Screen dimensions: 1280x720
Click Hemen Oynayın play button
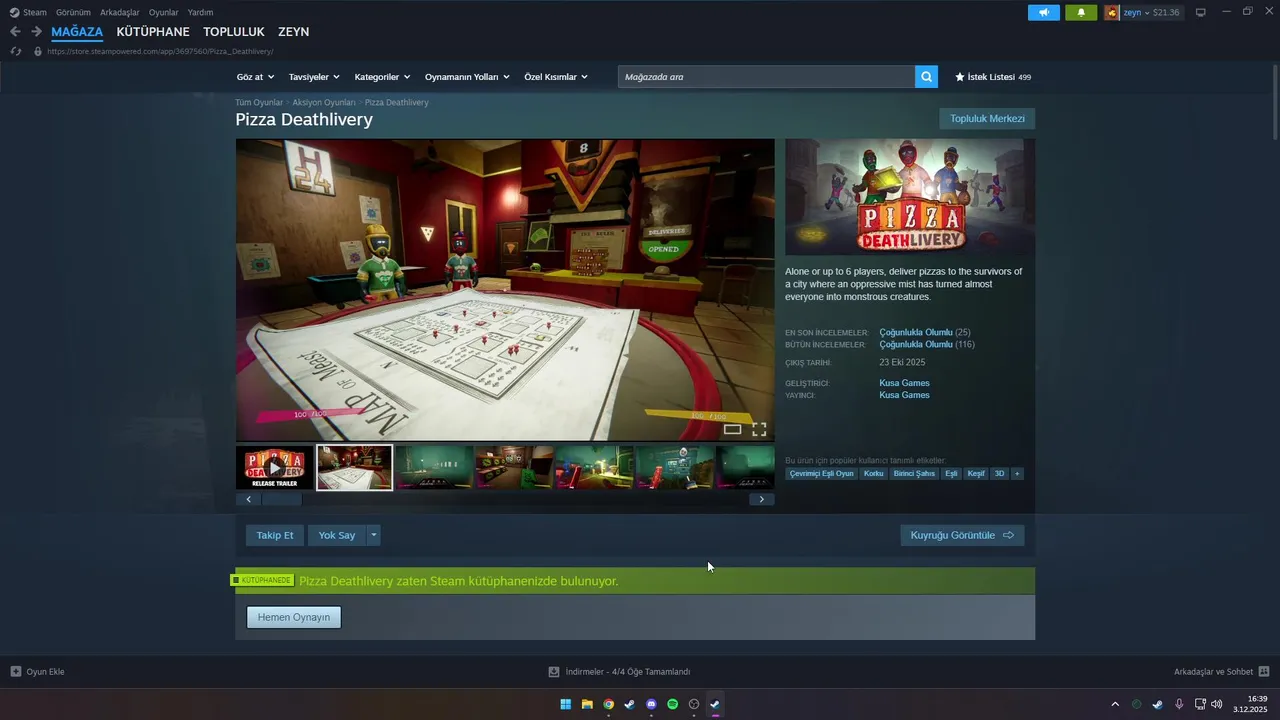(x=294, y=617)
